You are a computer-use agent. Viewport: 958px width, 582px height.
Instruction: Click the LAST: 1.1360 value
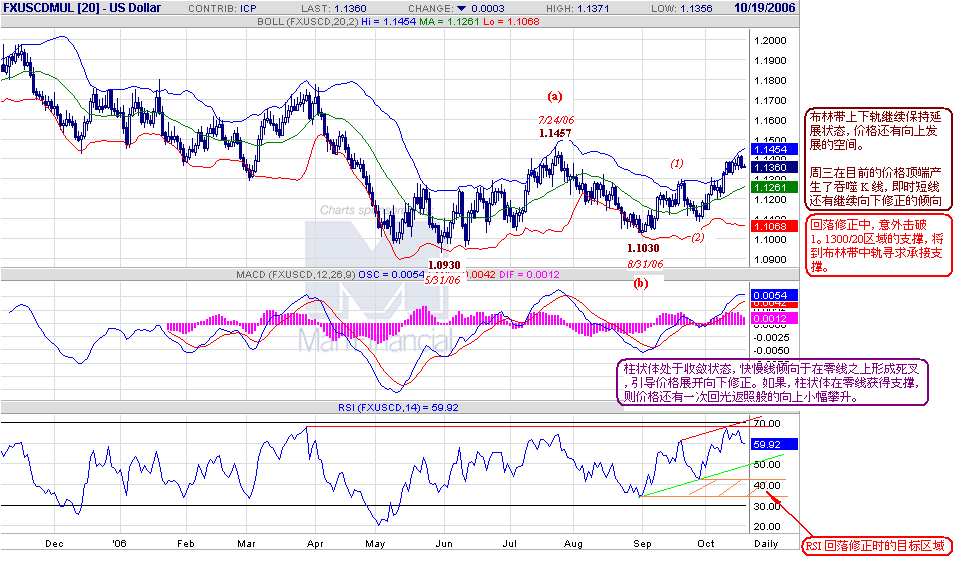pyautogui.click(x=334, y=9)
